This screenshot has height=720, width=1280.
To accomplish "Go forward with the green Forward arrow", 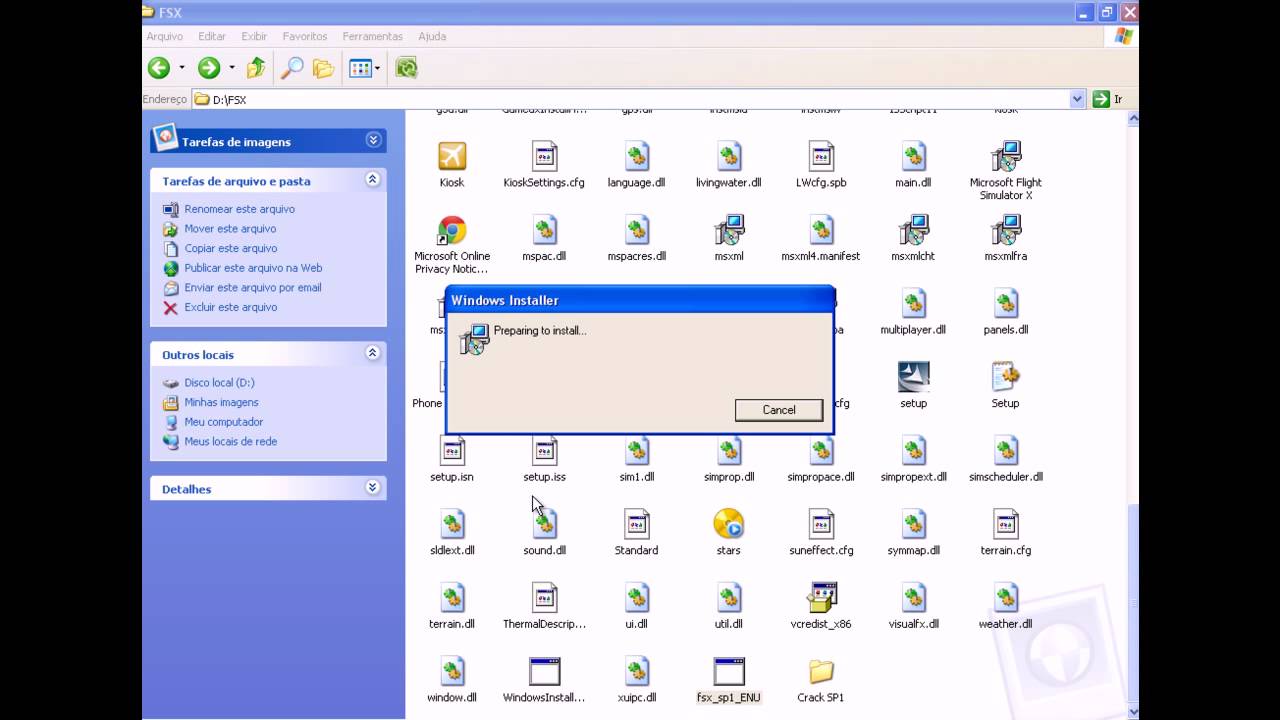I will point(209,68).
